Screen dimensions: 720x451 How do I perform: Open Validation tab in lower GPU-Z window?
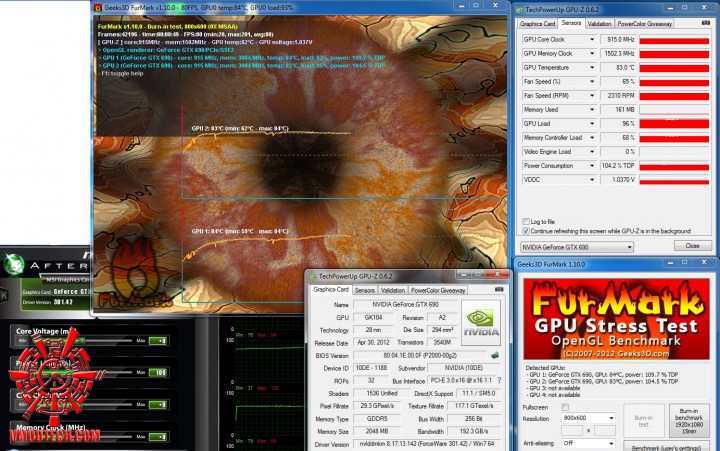393,290
